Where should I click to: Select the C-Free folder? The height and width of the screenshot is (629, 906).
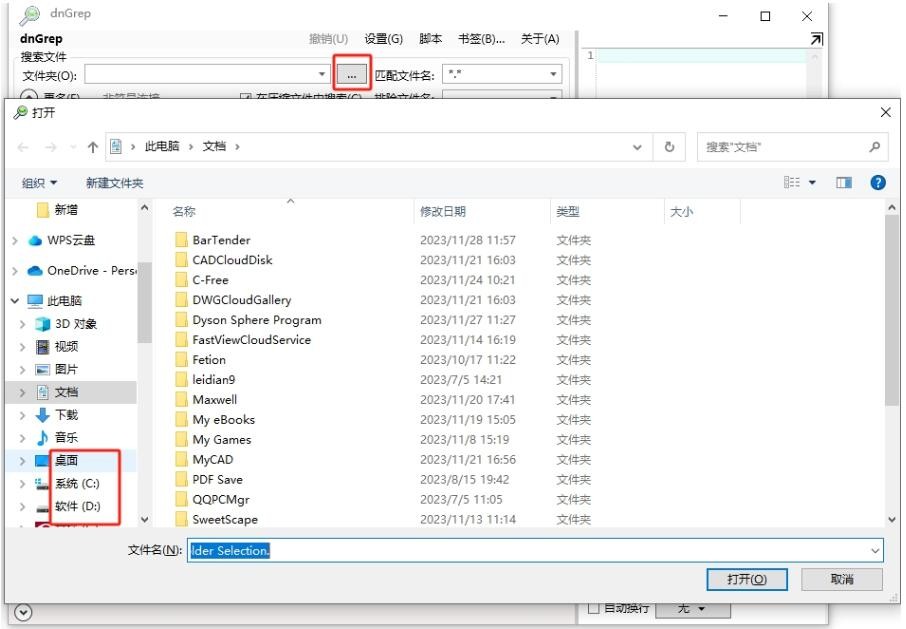point(210,280)
